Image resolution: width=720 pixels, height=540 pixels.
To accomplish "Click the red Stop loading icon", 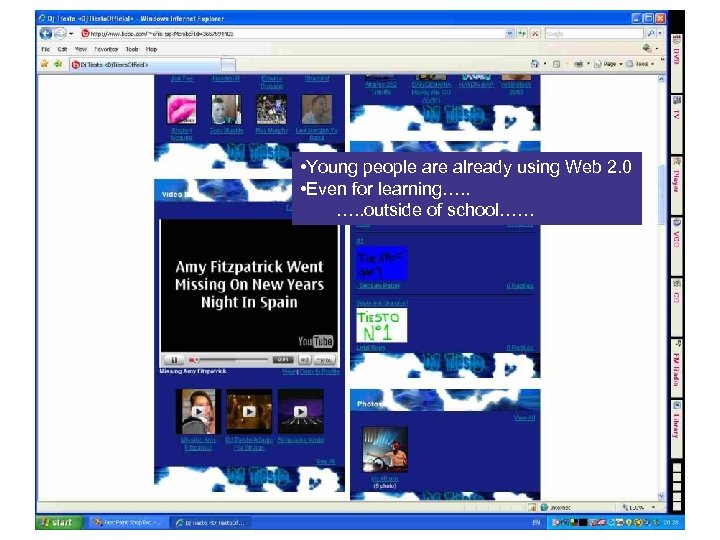I will tap(535, 34).
